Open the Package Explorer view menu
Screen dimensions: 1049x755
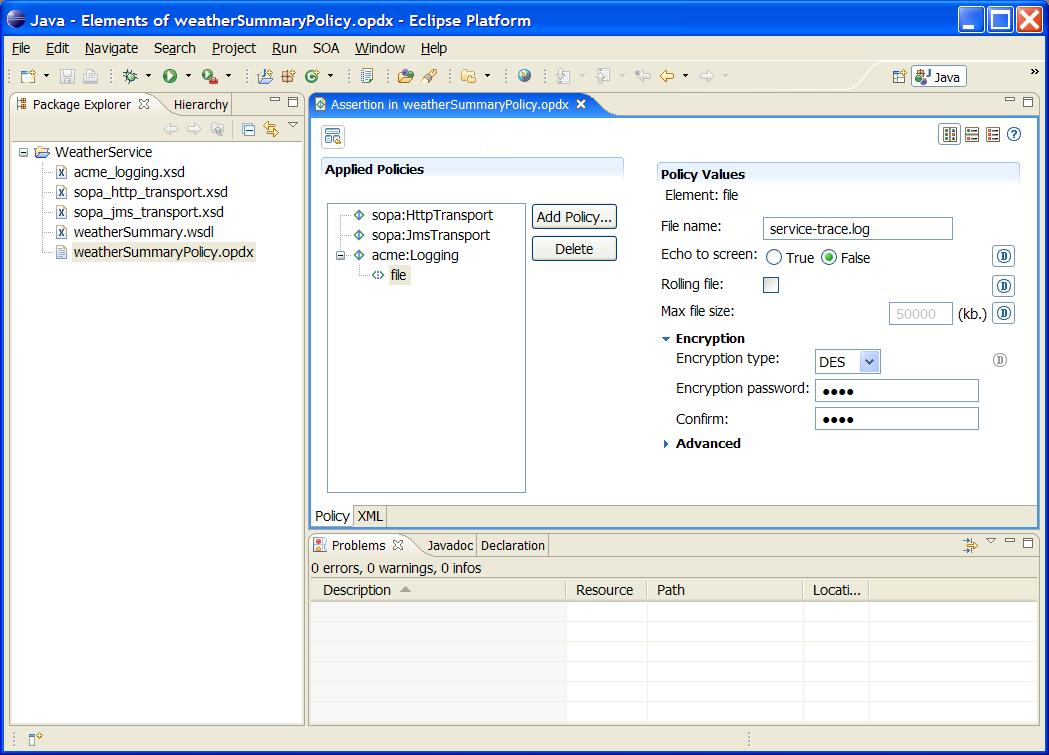pos(292,125)
